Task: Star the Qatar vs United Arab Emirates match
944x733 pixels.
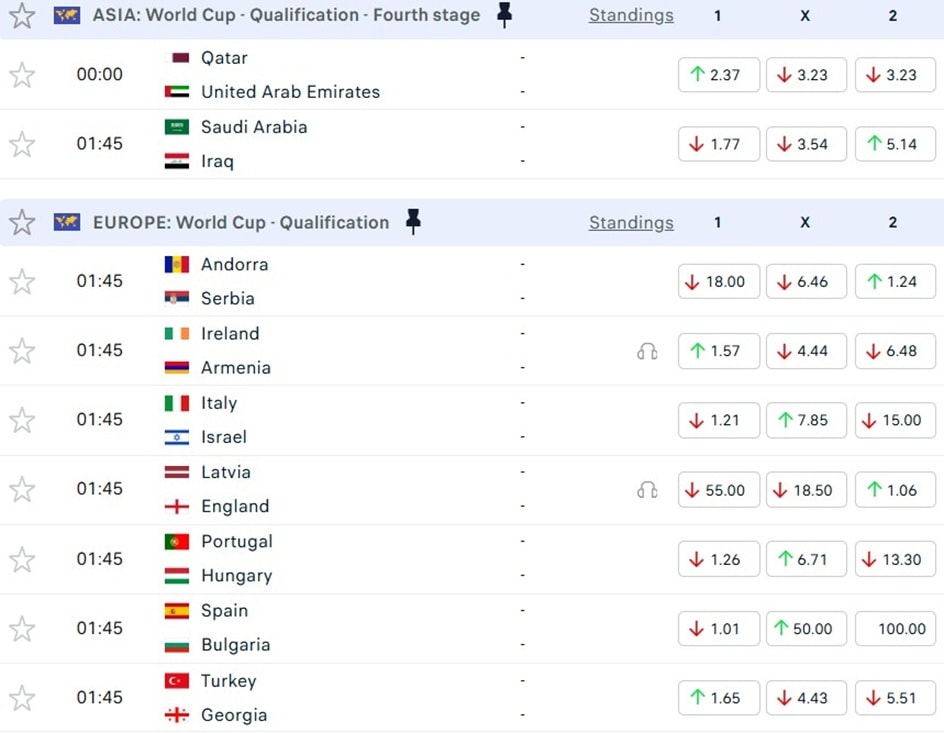Action: 22,75
